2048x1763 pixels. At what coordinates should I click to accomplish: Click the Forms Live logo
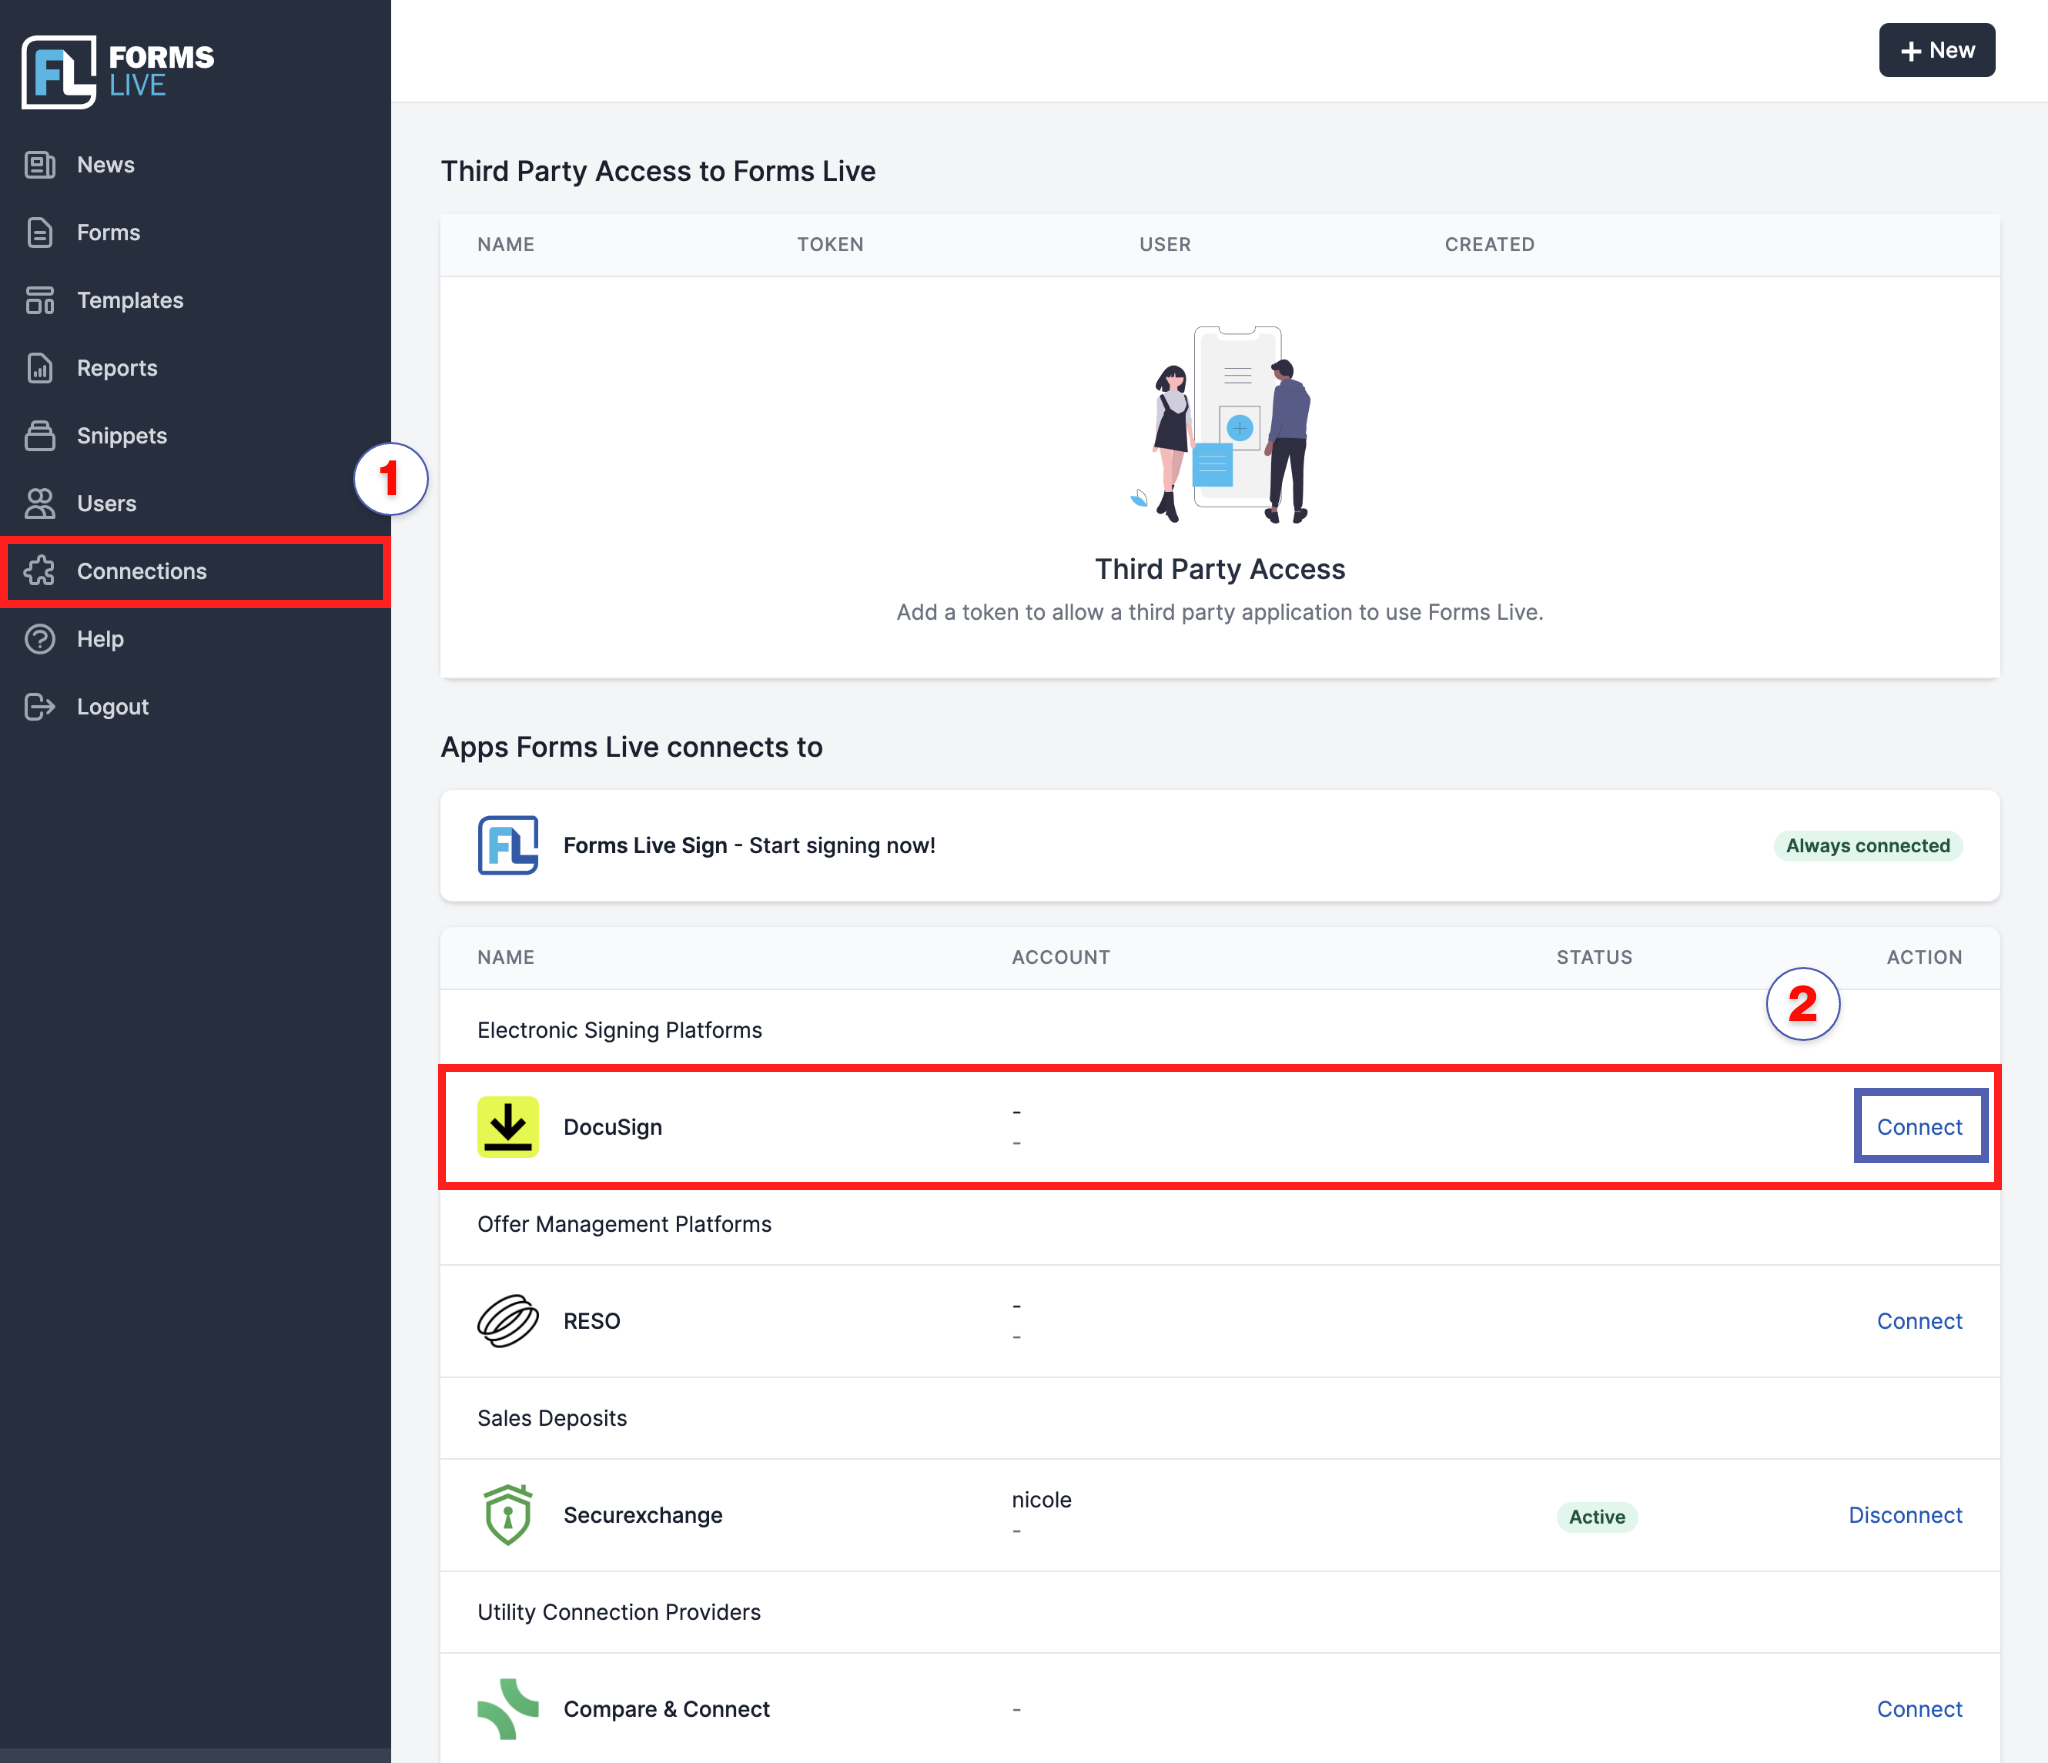point(118,71)
